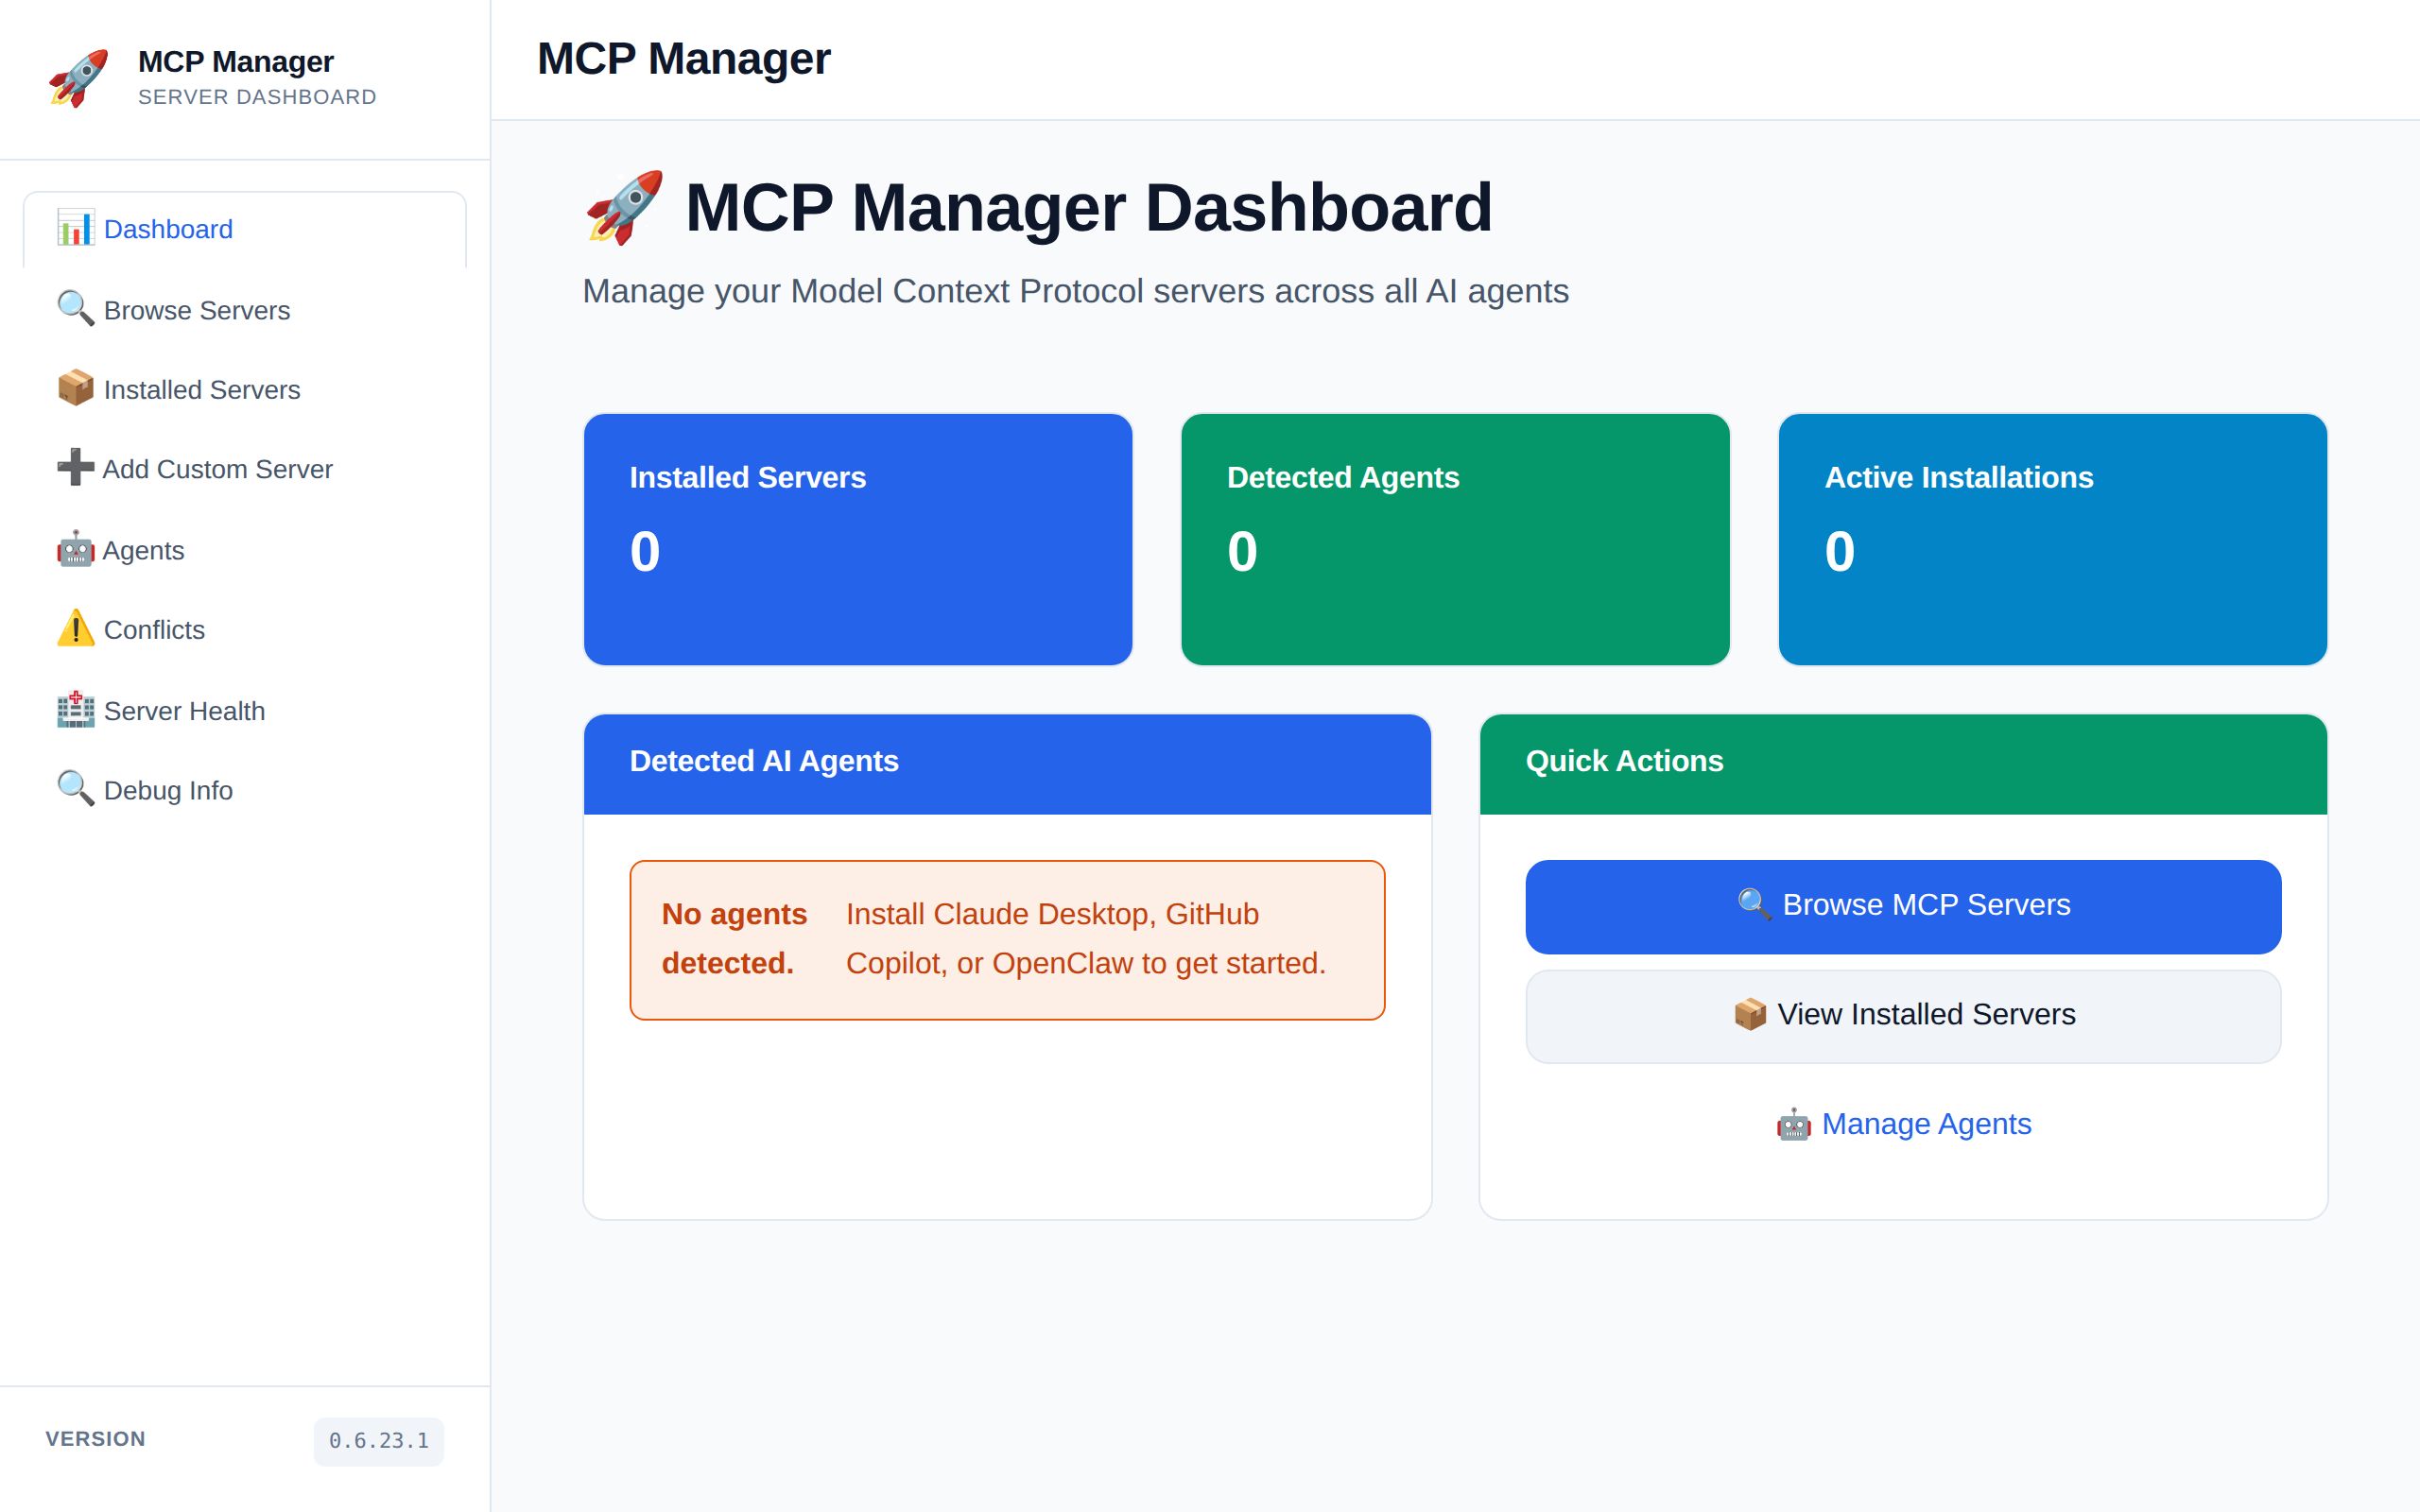2420x1512 pixels.
Task: Click the SERVER DASHBOARD sidebar subtitle
Action: [x=257, y=97]
